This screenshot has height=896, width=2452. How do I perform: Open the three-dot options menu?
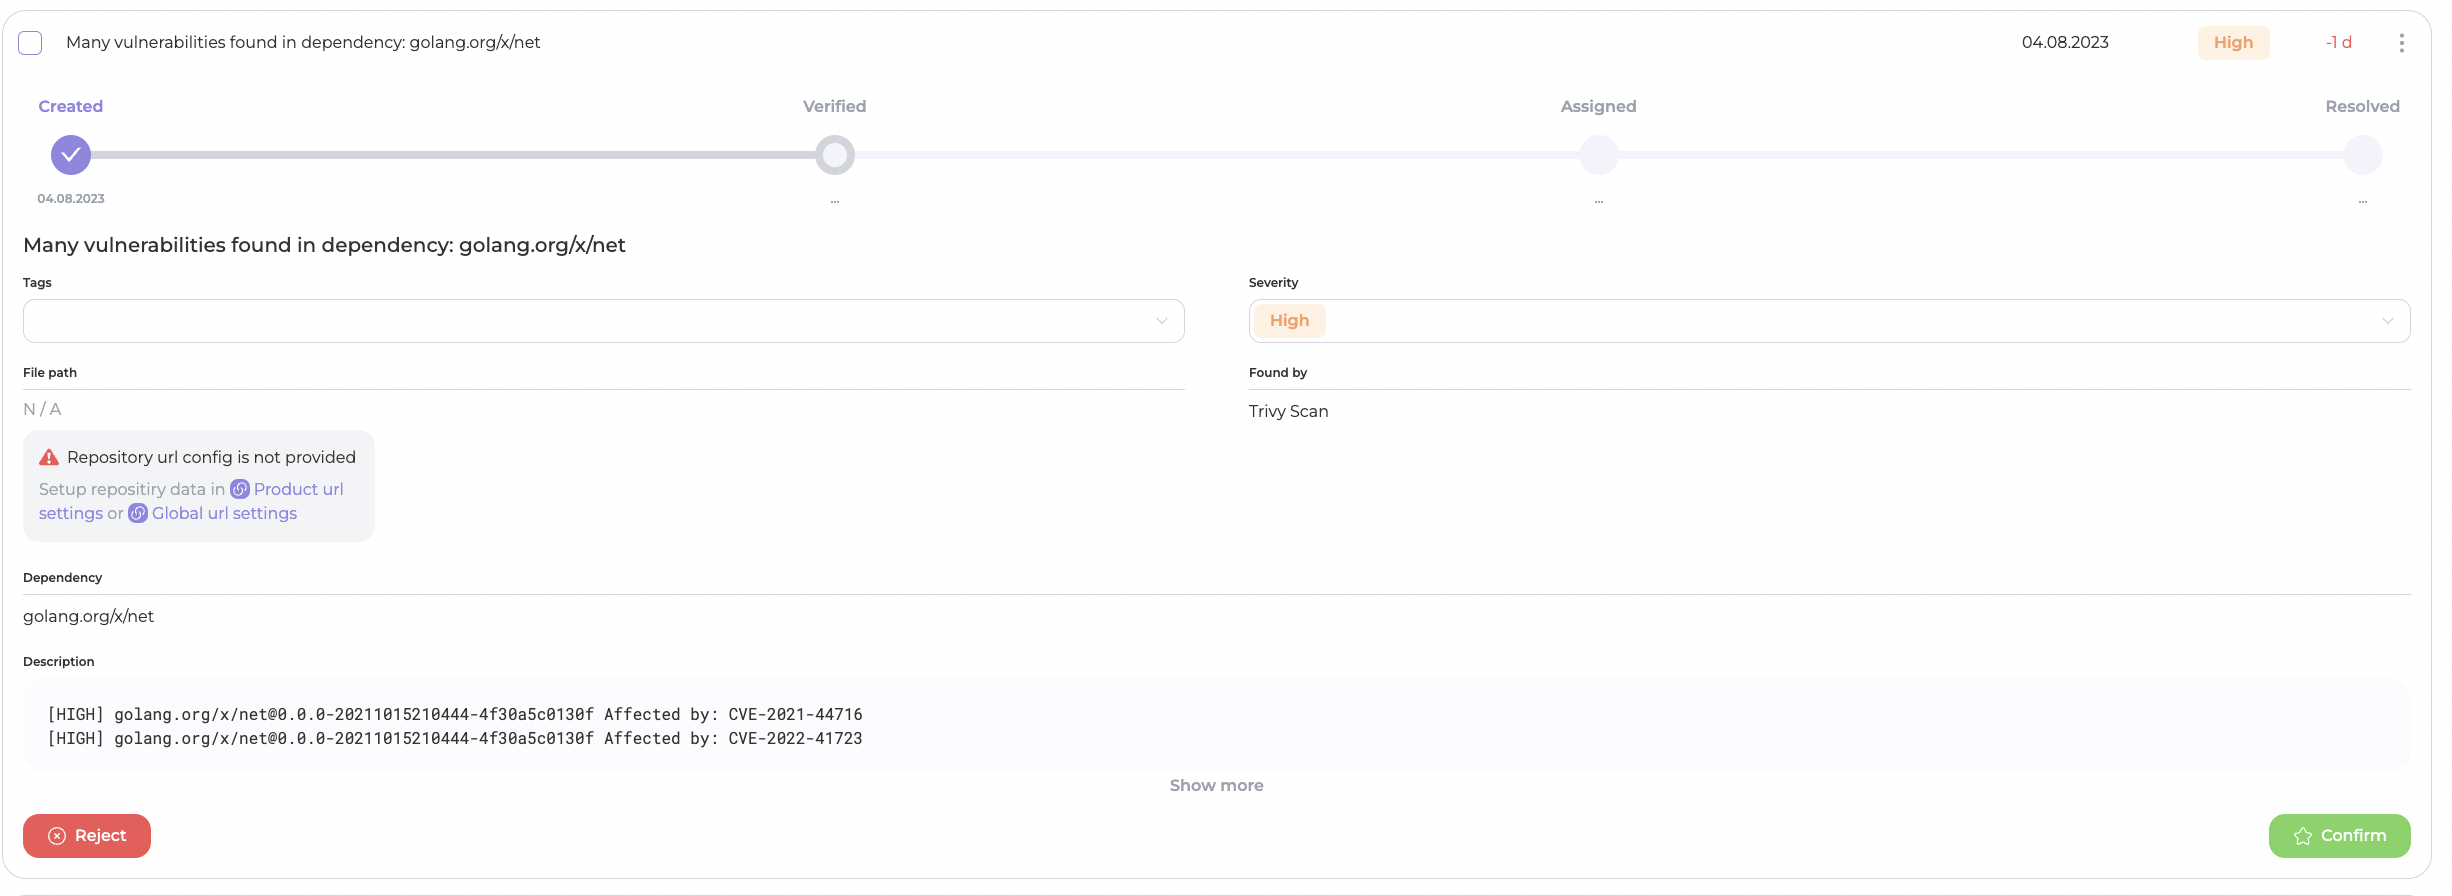(x=2401, y=42)
